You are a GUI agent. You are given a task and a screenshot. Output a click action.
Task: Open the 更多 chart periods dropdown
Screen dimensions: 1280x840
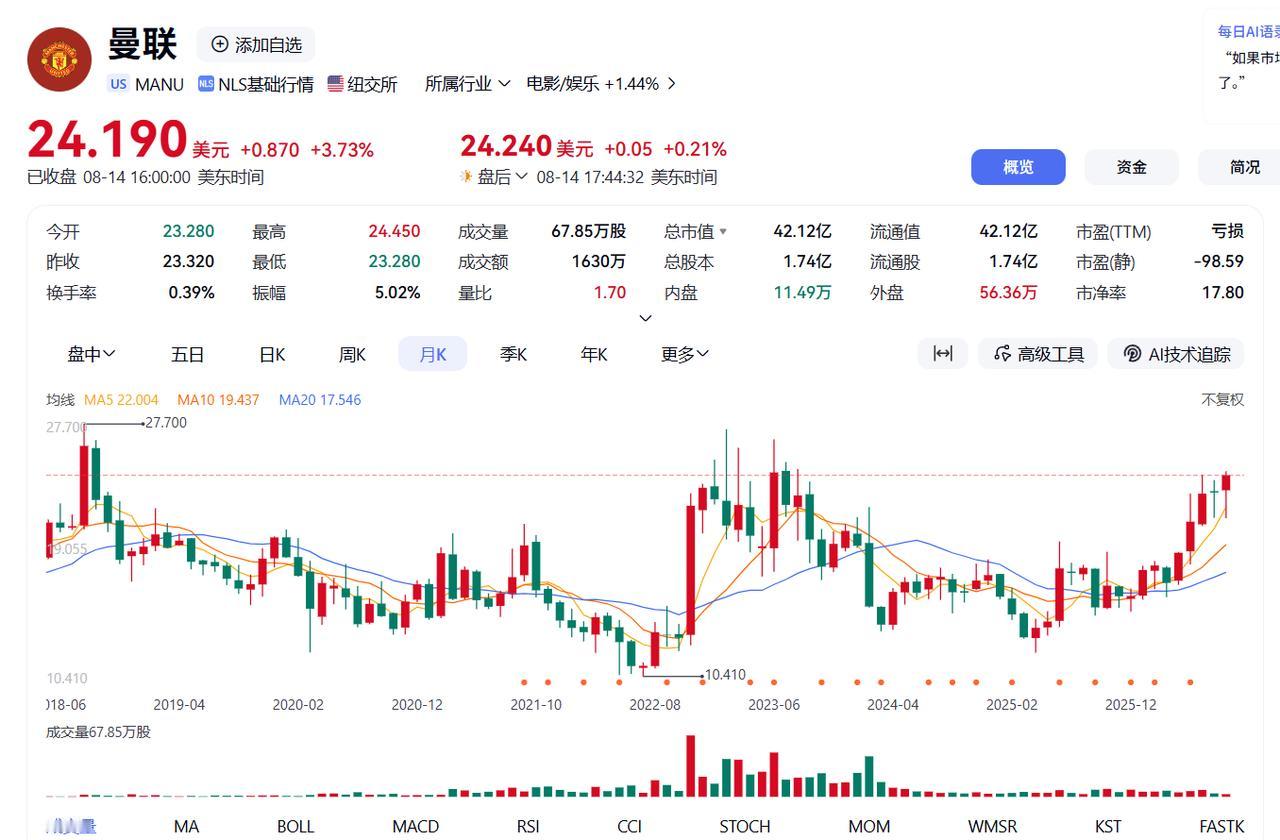(x=685, y=354)
